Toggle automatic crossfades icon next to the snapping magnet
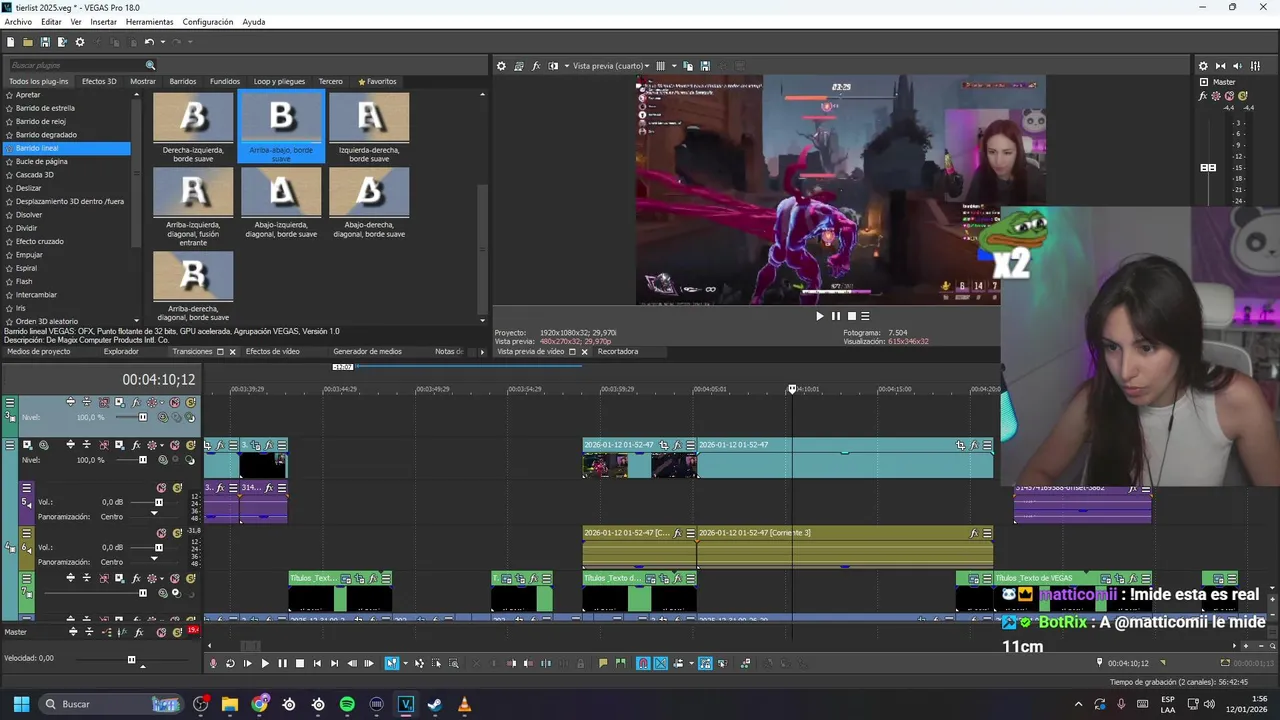 [x=661, y=663]
